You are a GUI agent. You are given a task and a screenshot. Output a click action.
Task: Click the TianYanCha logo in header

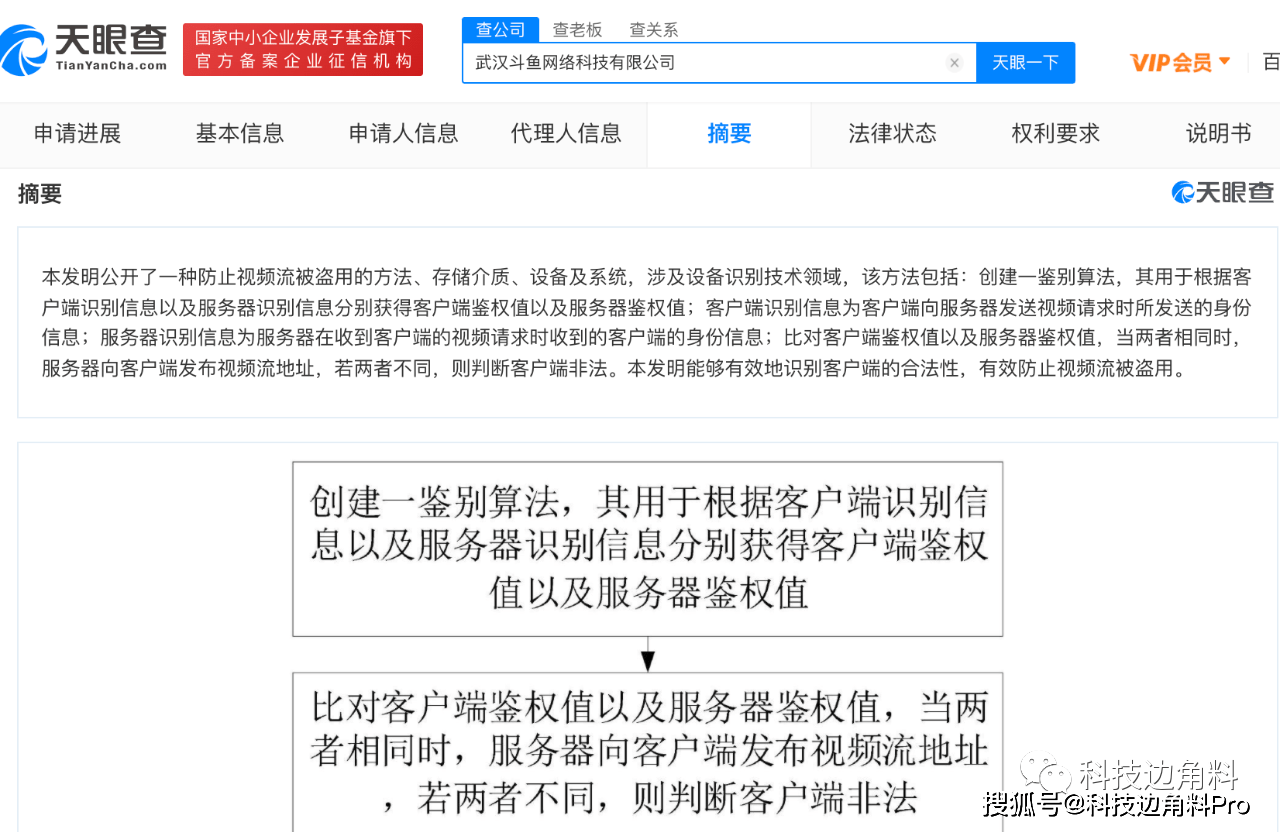(x=85, y=49)
